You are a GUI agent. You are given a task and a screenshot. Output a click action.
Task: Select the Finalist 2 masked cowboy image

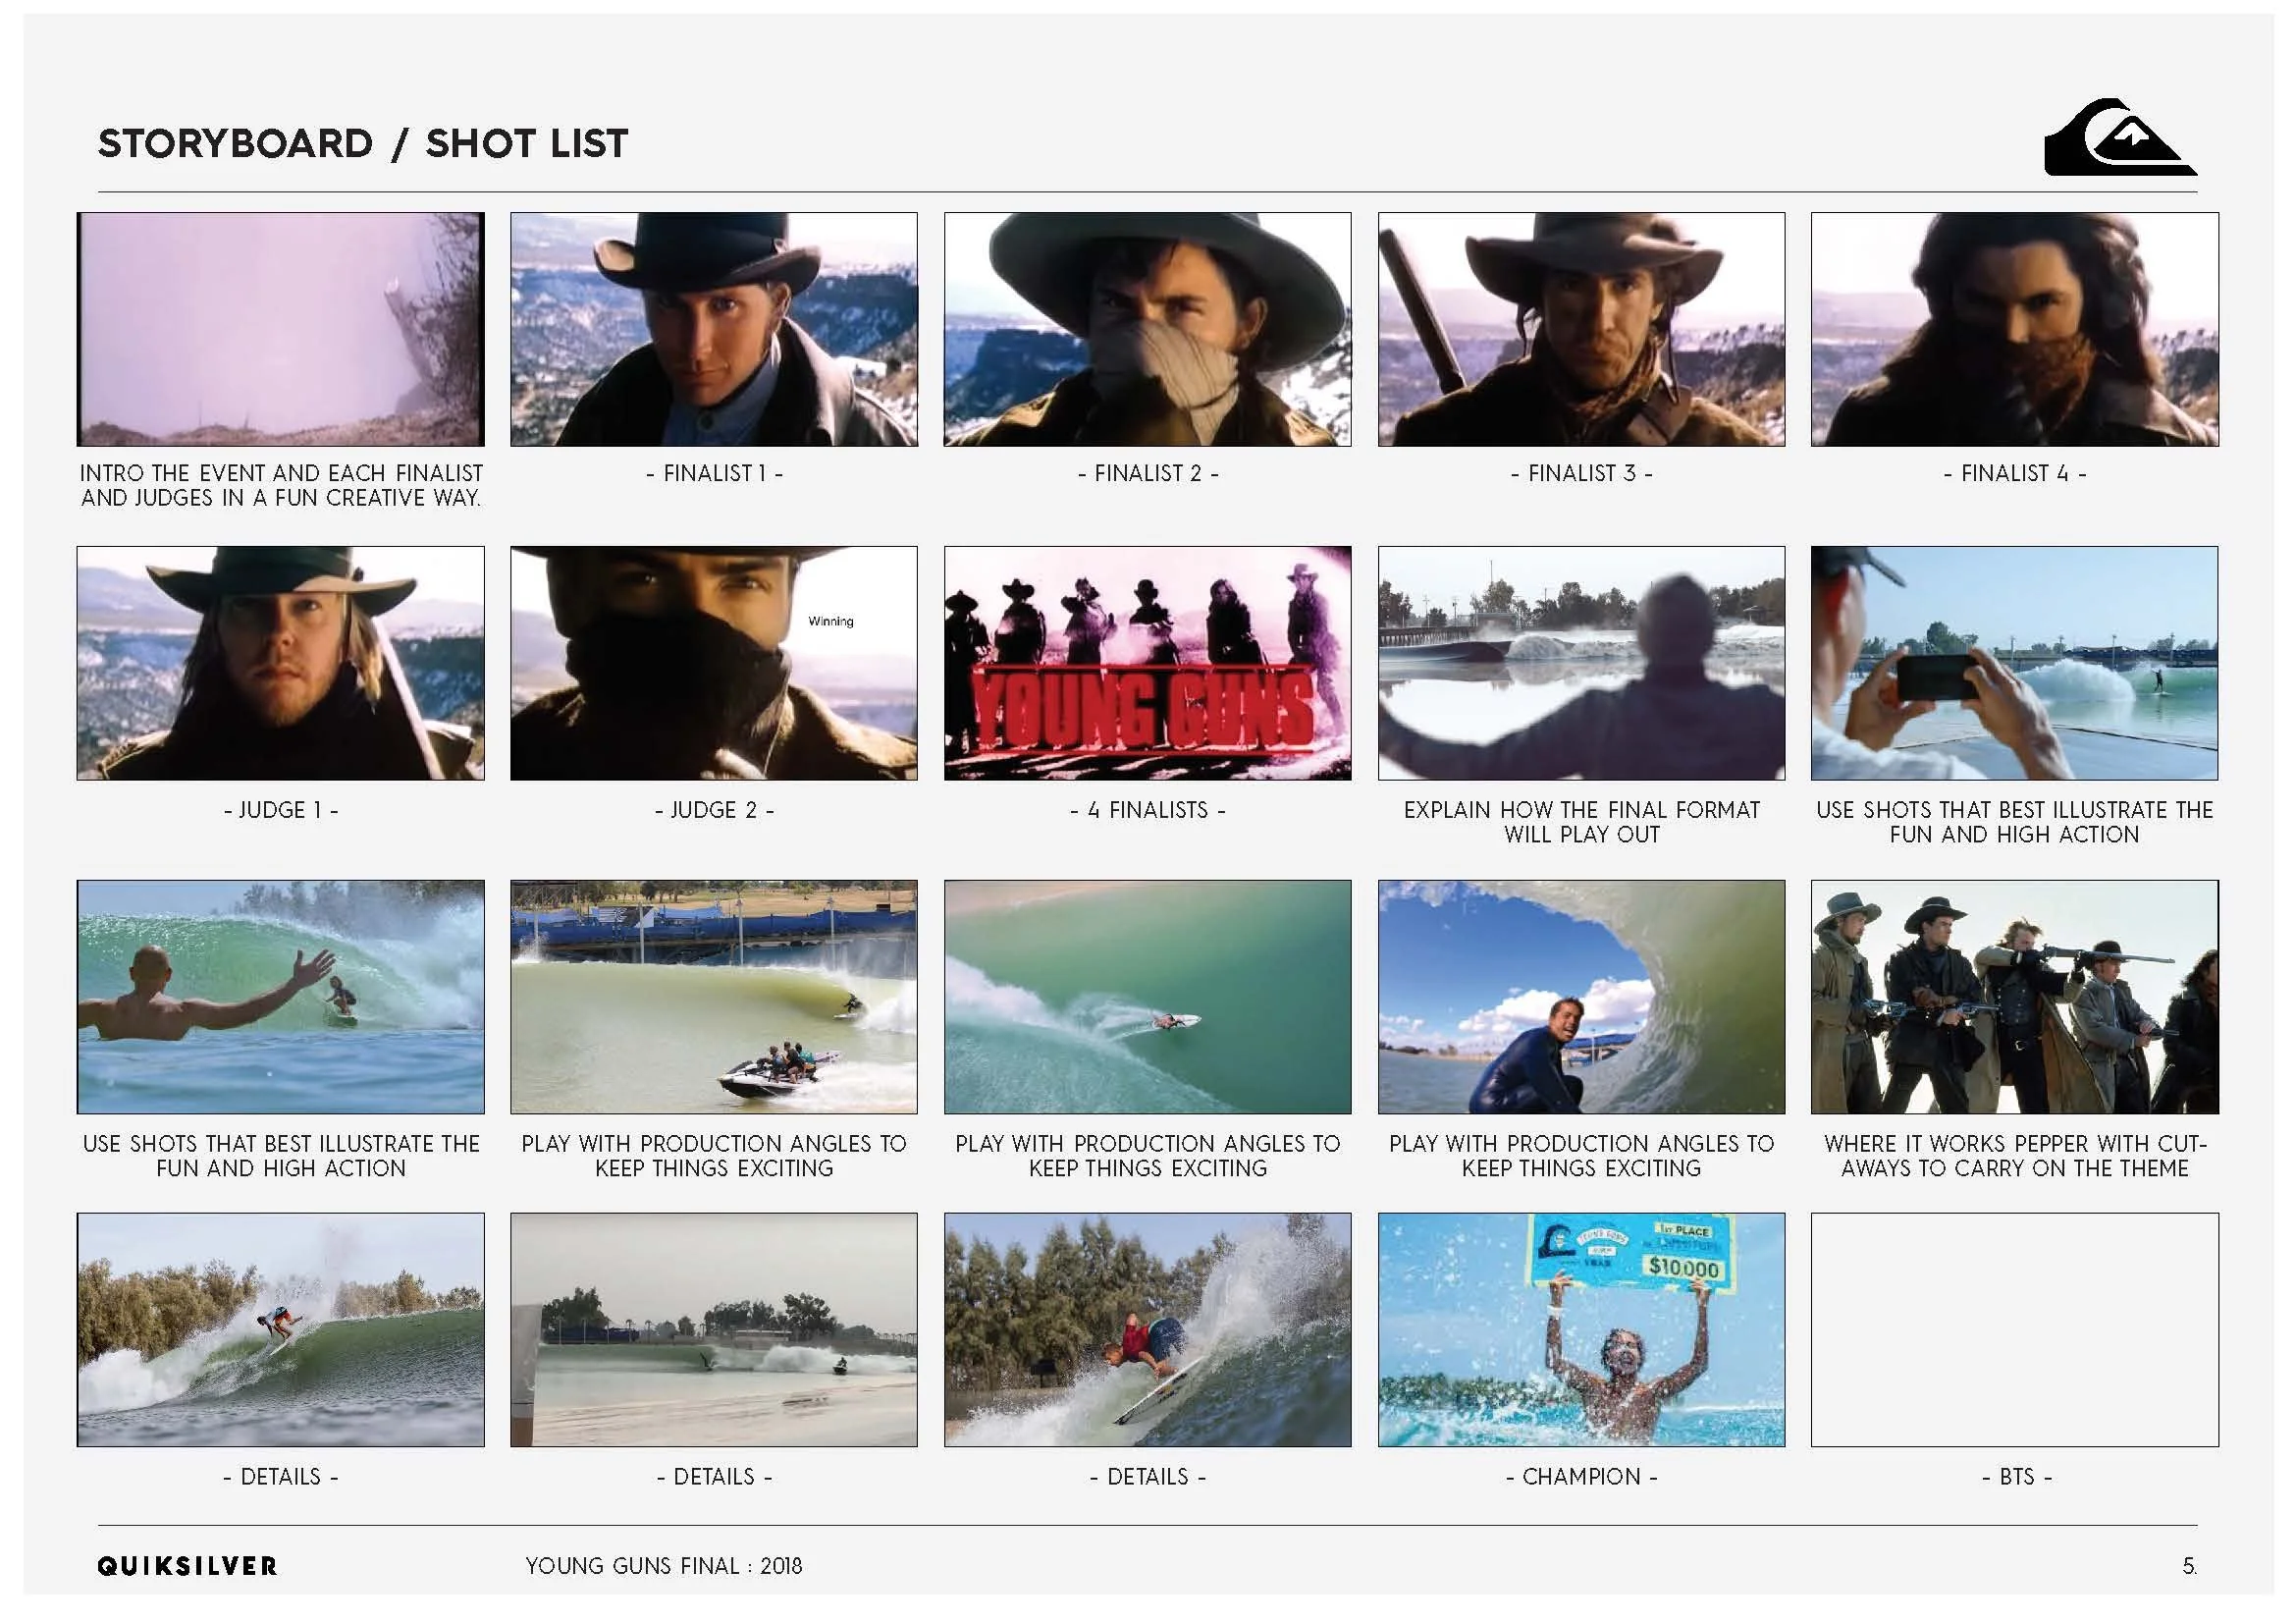pos(1148,329)
